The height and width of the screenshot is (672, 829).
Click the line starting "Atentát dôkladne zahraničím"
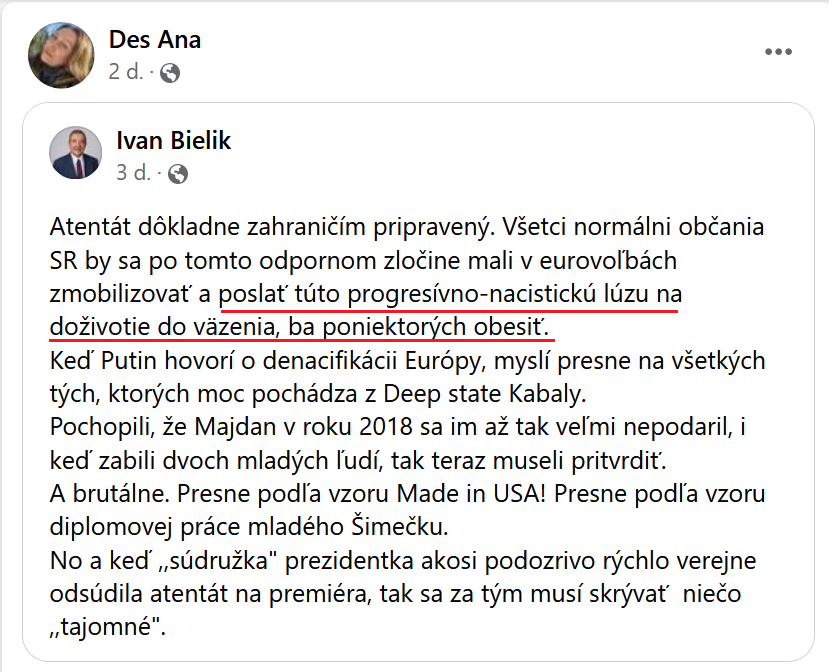(x=406, y=226)
